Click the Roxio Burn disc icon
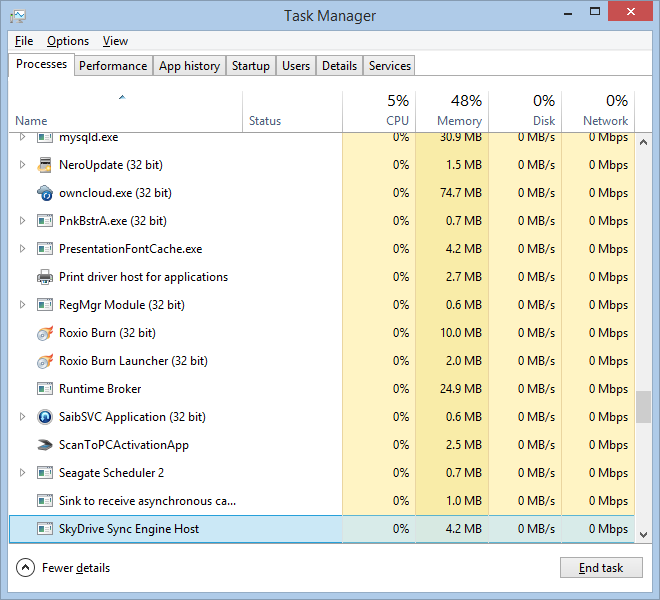Screen dimensions: 660x600 pos(44,333)
